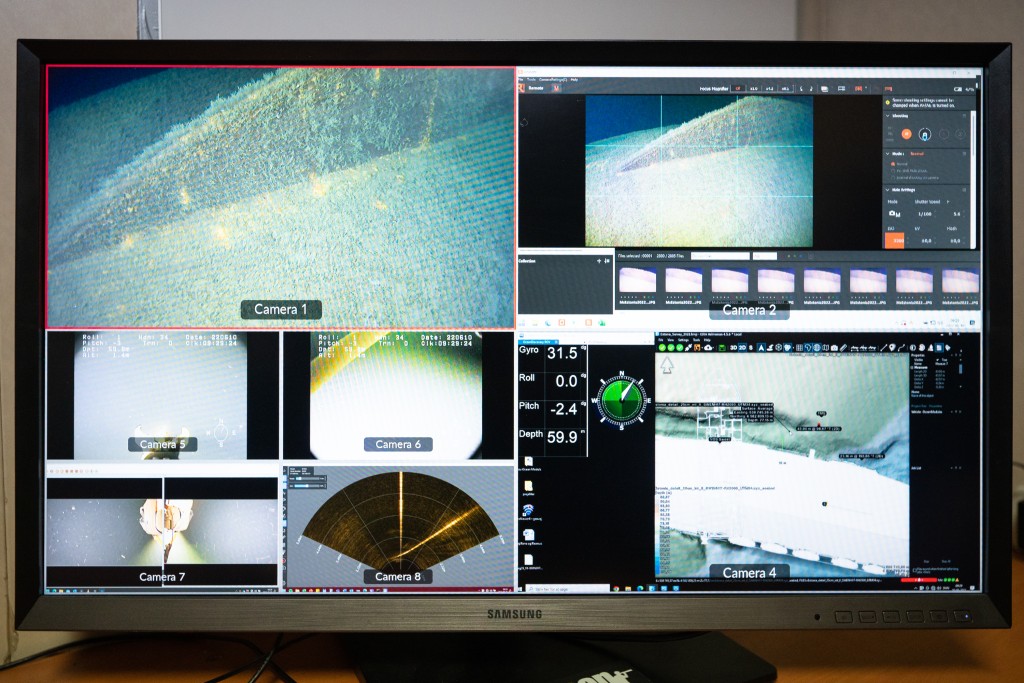Click the camera snapshot icon in map toolbar

coord(834,347)
